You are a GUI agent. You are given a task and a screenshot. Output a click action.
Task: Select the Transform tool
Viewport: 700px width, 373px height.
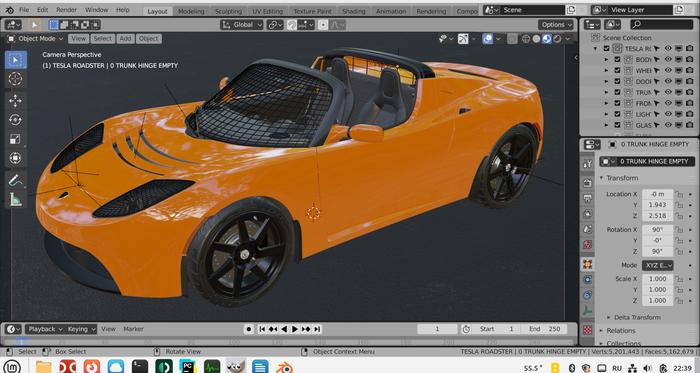point(15,158)
